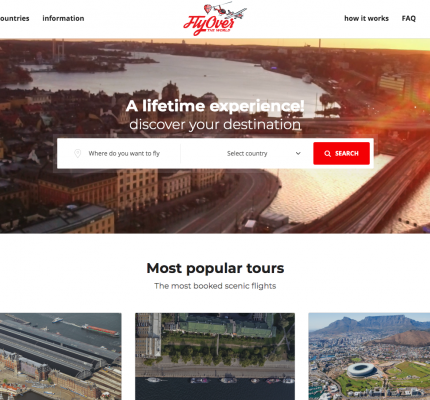Open the countries menu item

coord(14,18)
